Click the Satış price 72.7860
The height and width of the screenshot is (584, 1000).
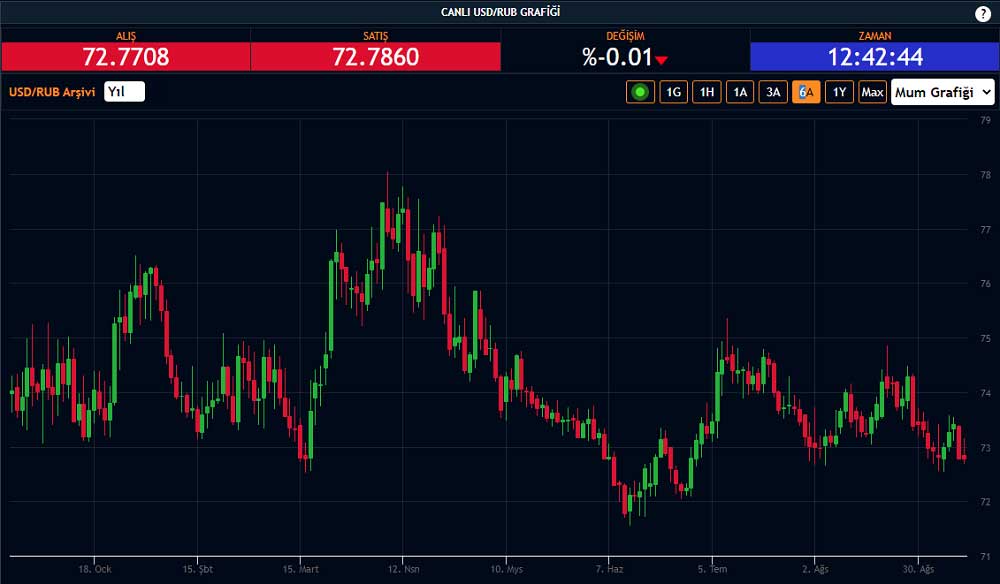(376, 57)
